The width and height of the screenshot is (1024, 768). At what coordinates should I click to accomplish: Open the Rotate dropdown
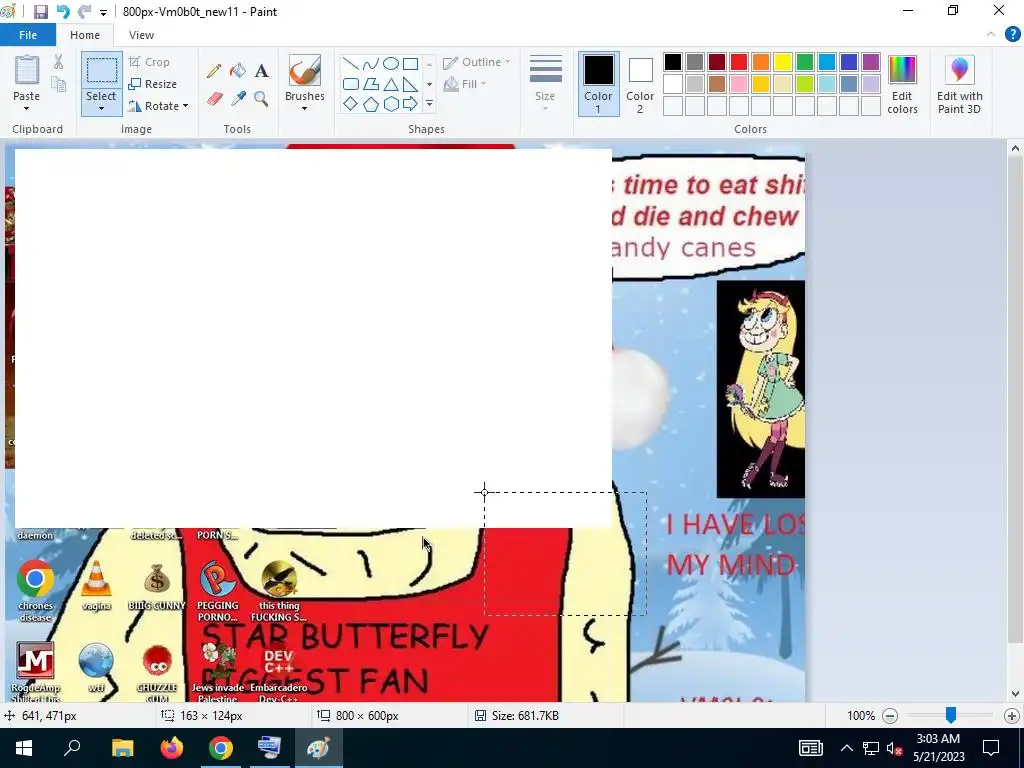(158, 106)
